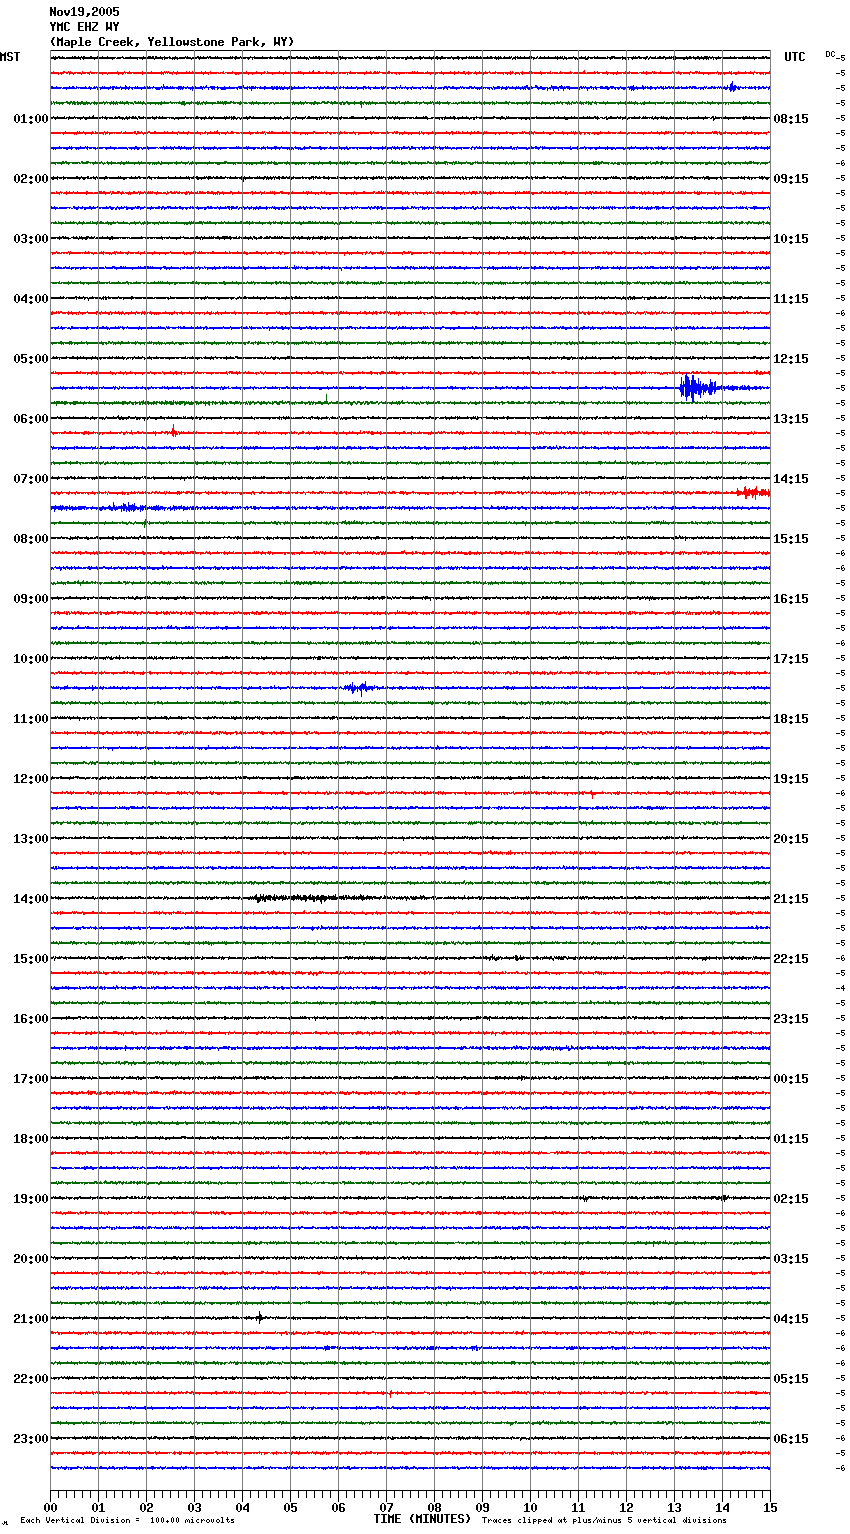Click minute '12' on the bottom time axis
Image resolution: width=850 pixels, height=1534 pixels.
[626, 1507]
